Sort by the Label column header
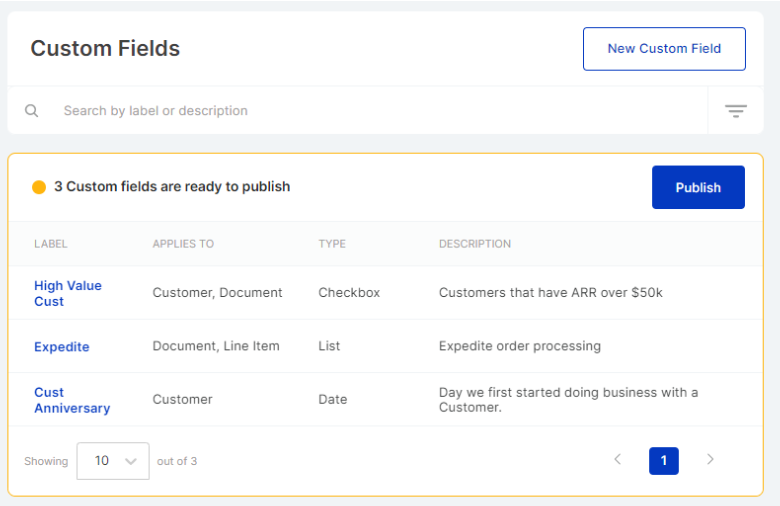Screen dimensions: 780x506 (51, 244)
